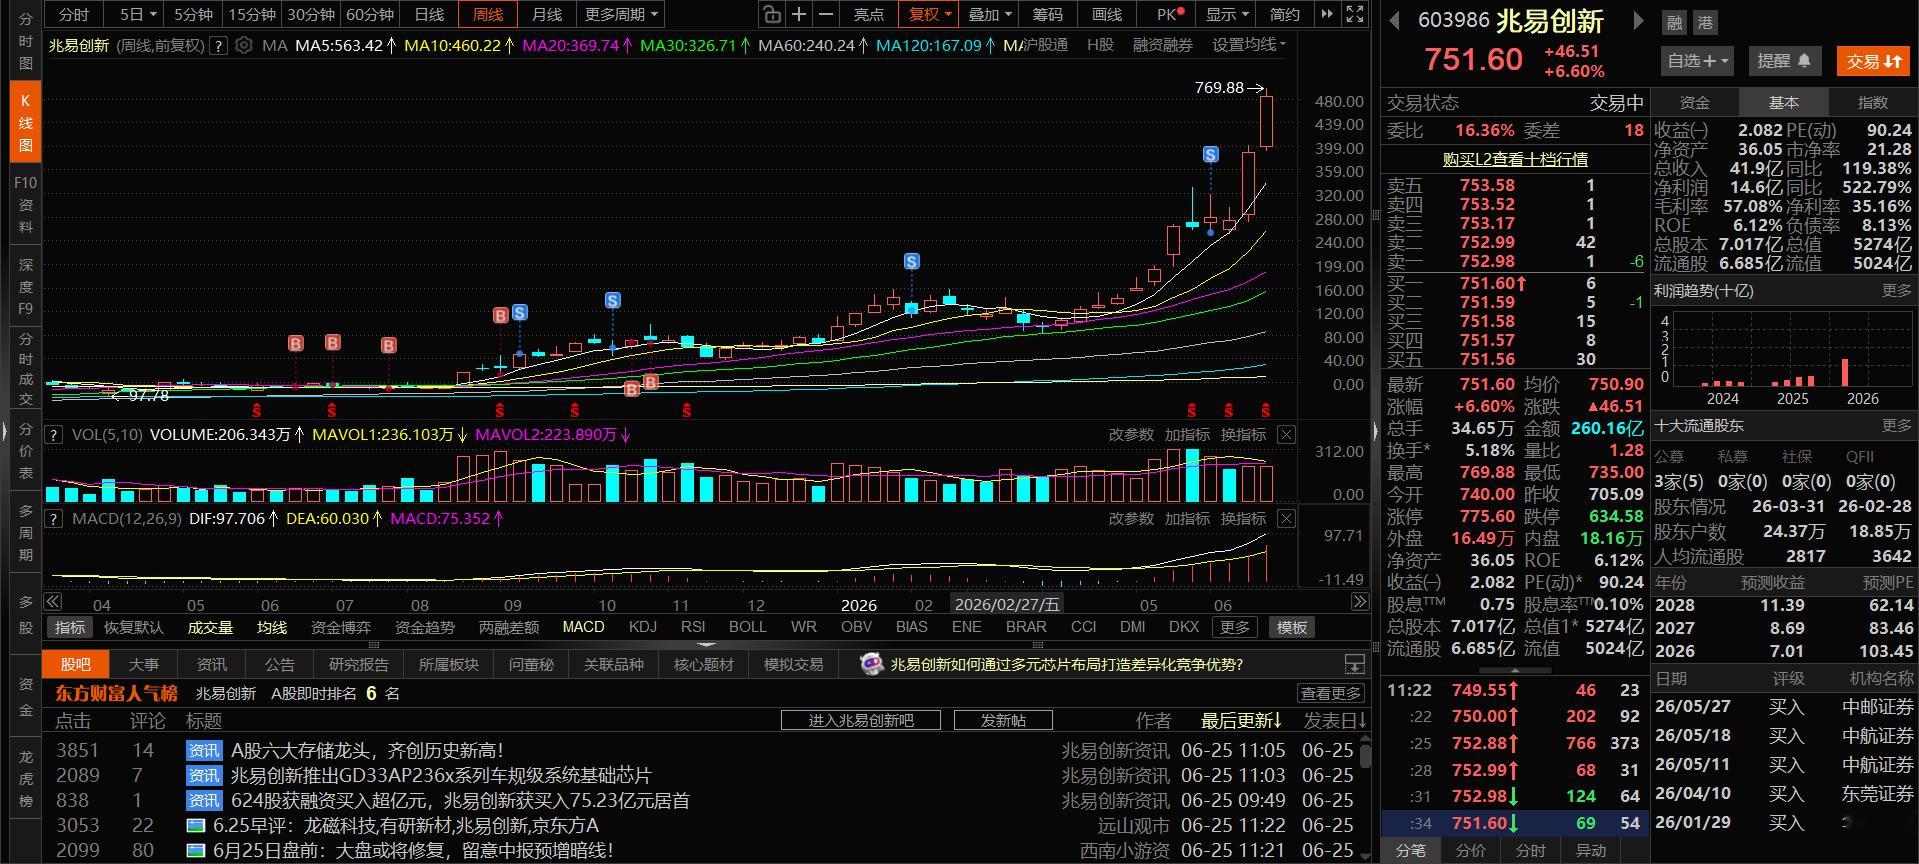
Task: Open the 显示 display dropdown
Action: pos(1227,14)
